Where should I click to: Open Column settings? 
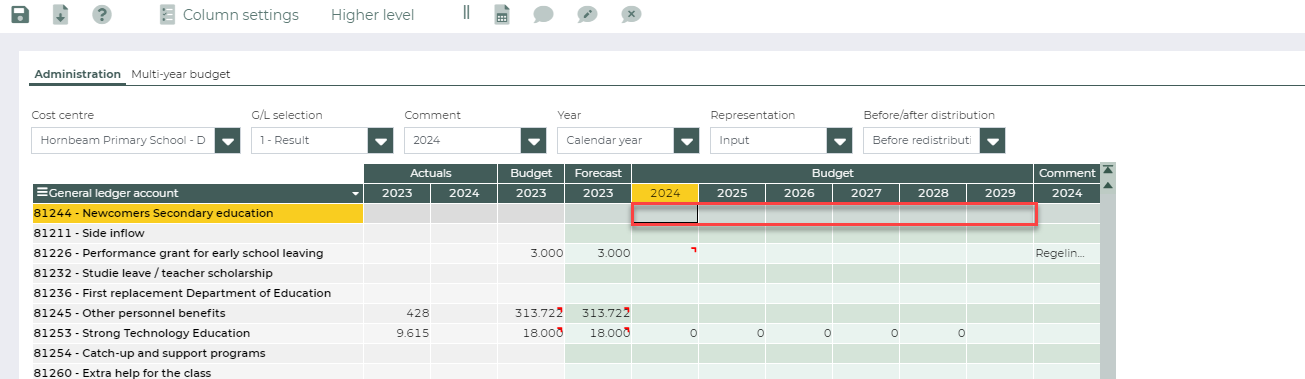229,15
